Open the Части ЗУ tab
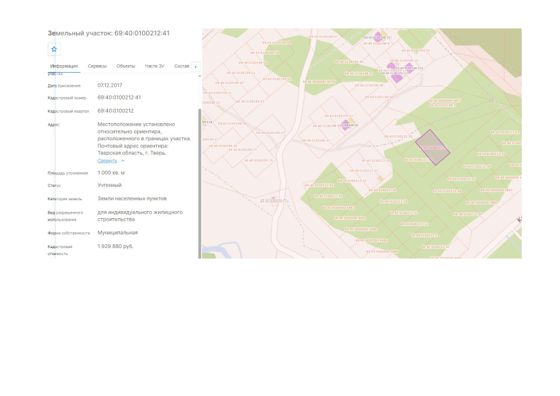 click(154, 66)
